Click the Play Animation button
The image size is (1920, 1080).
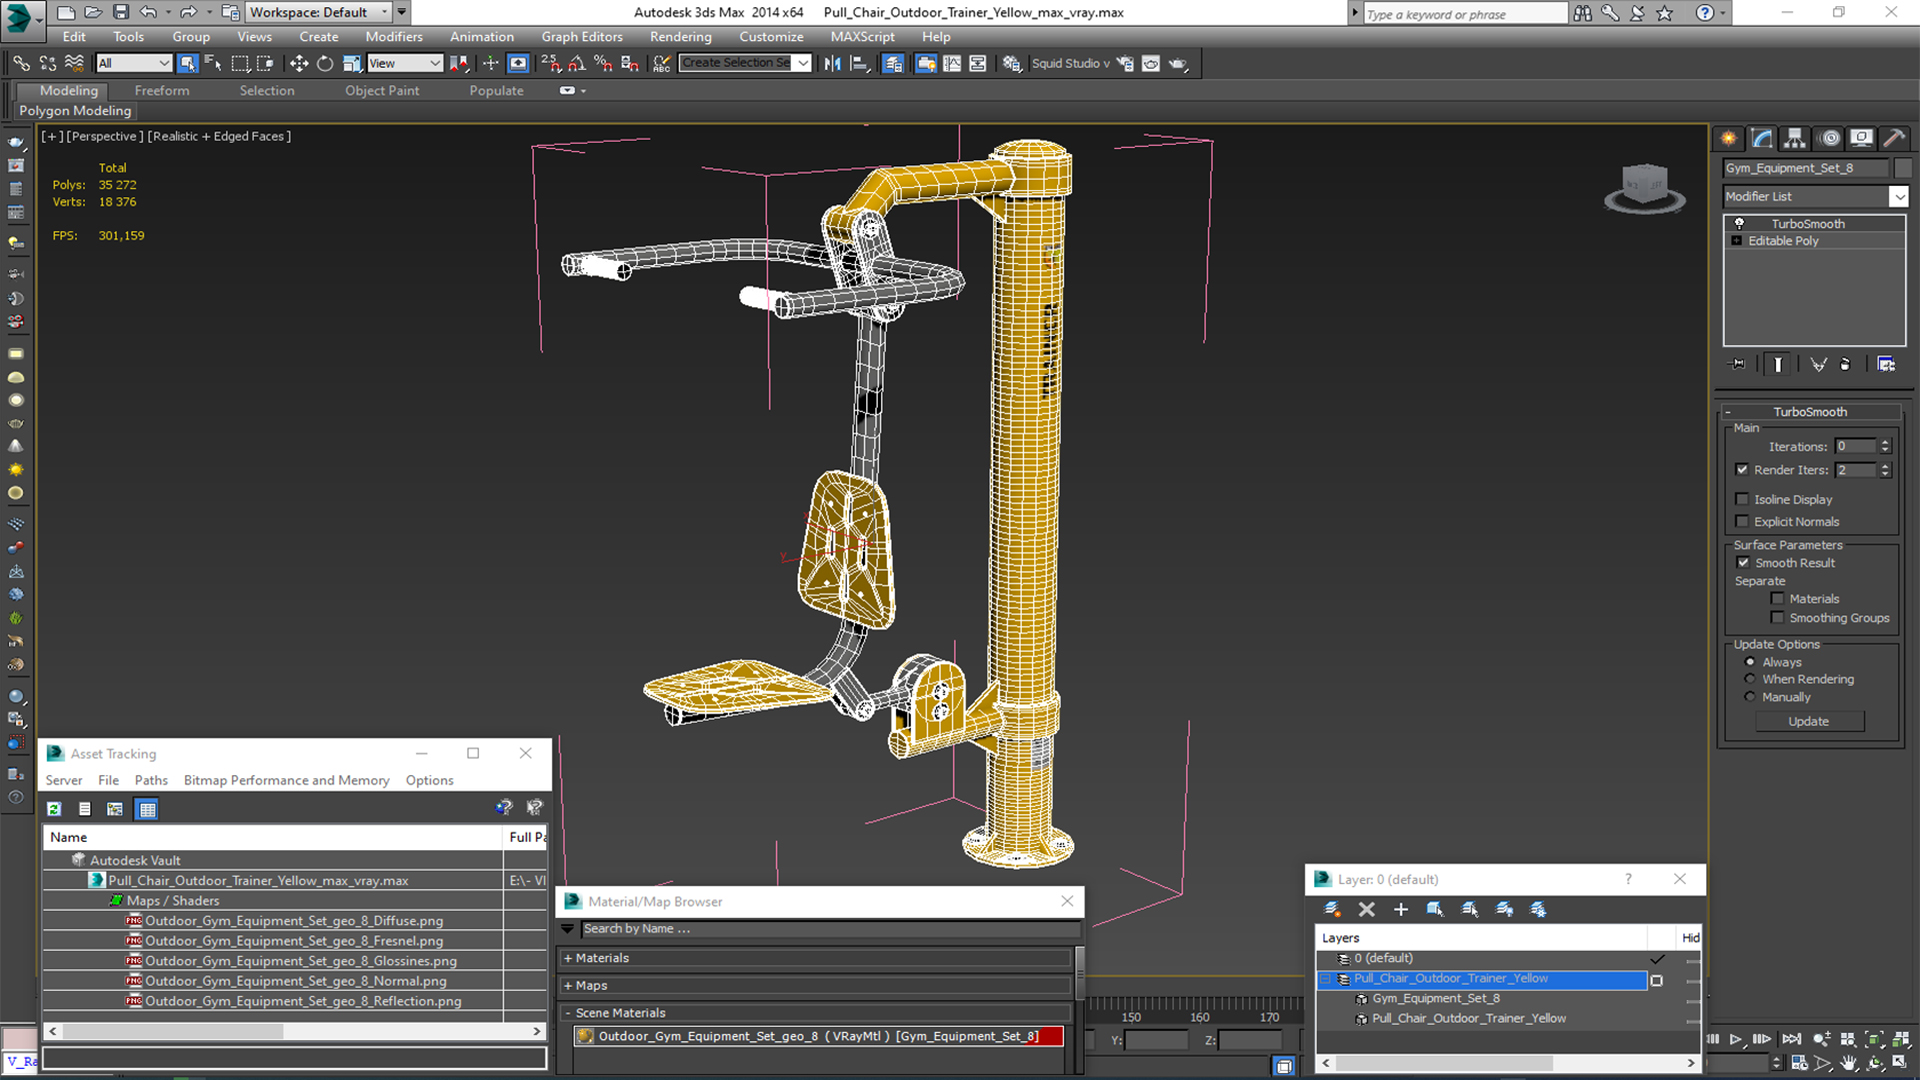tap(1736, 1039)
